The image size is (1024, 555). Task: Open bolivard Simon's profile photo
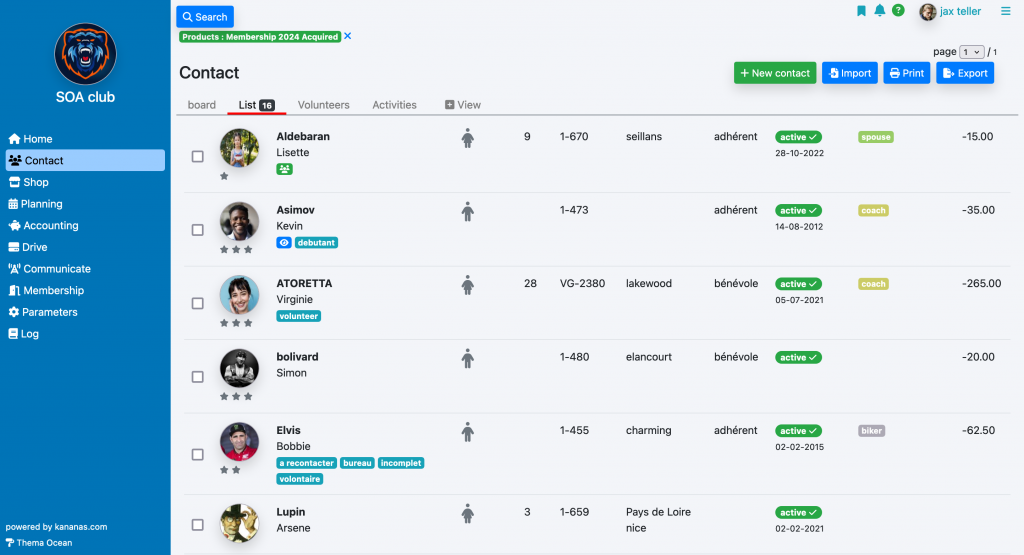tap(240, 368)
